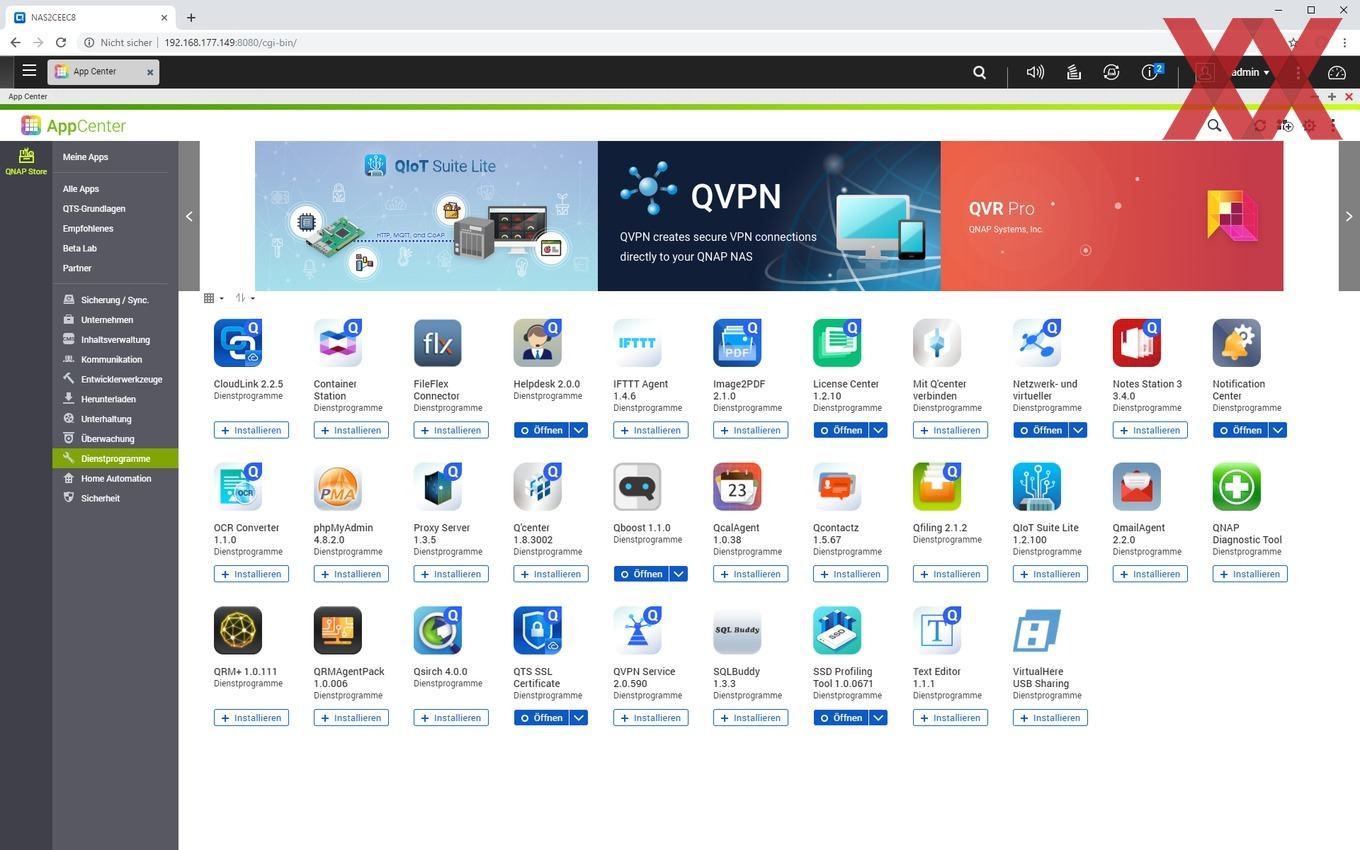Image resolution: width=1360 pixels, height=850 pixels.
Task: Install CloudLink 2.2.5
Action: point(251,430)
